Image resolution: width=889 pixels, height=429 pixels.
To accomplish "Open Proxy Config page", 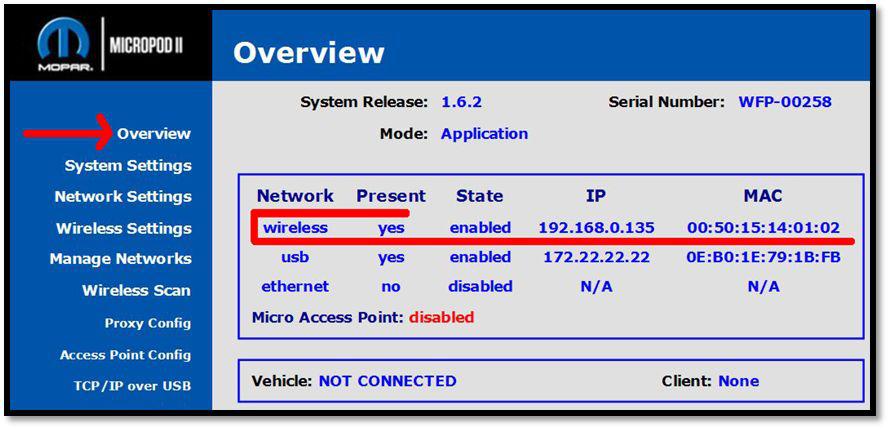I will [147, 323].
